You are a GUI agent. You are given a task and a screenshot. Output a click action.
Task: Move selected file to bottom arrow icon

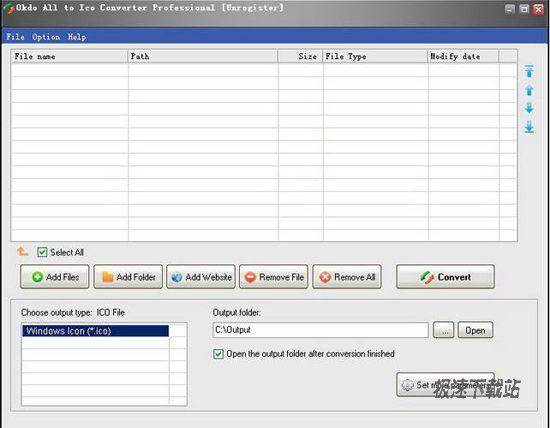[x=529, y=127]
